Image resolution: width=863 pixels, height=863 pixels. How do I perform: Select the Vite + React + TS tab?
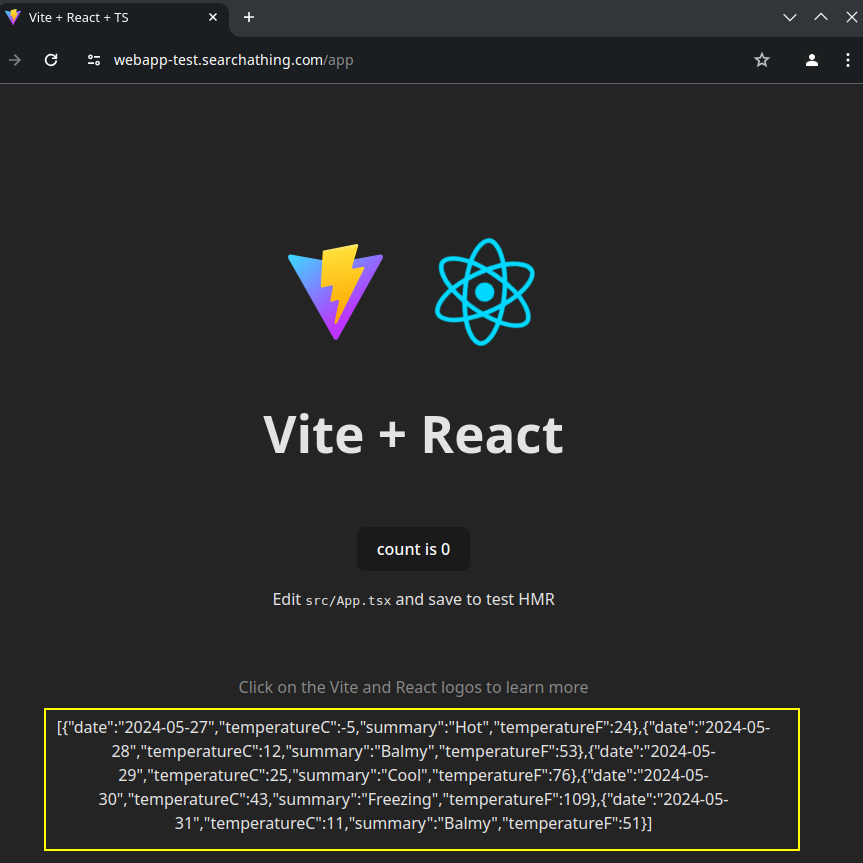coord(114,18)
